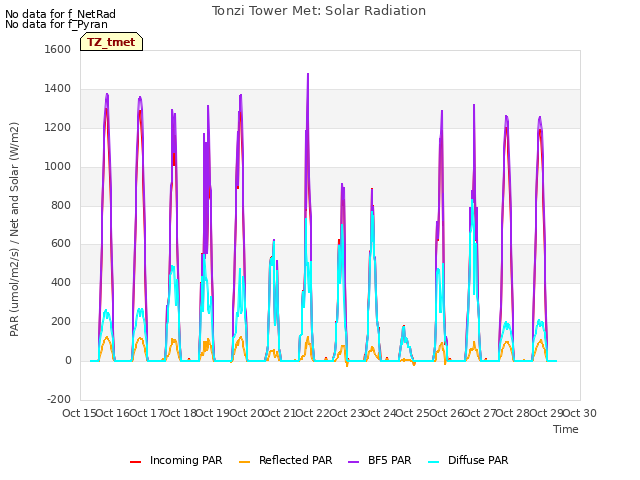The image size is (640, 480).
Task: Click the Oct 30 x-axis date label
Action: (580, 413)
